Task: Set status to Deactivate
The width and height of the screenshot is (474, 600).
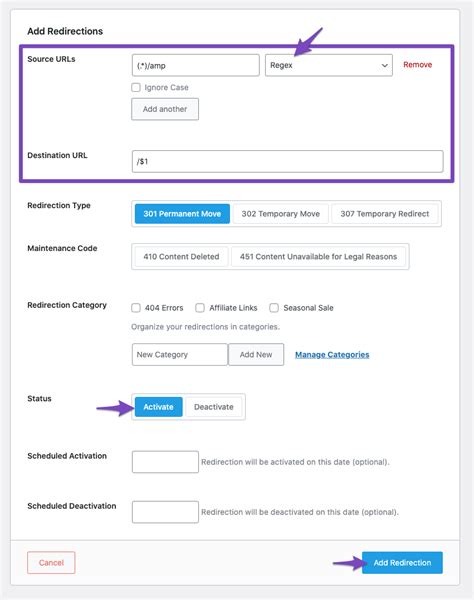Action: pos(213,407)
